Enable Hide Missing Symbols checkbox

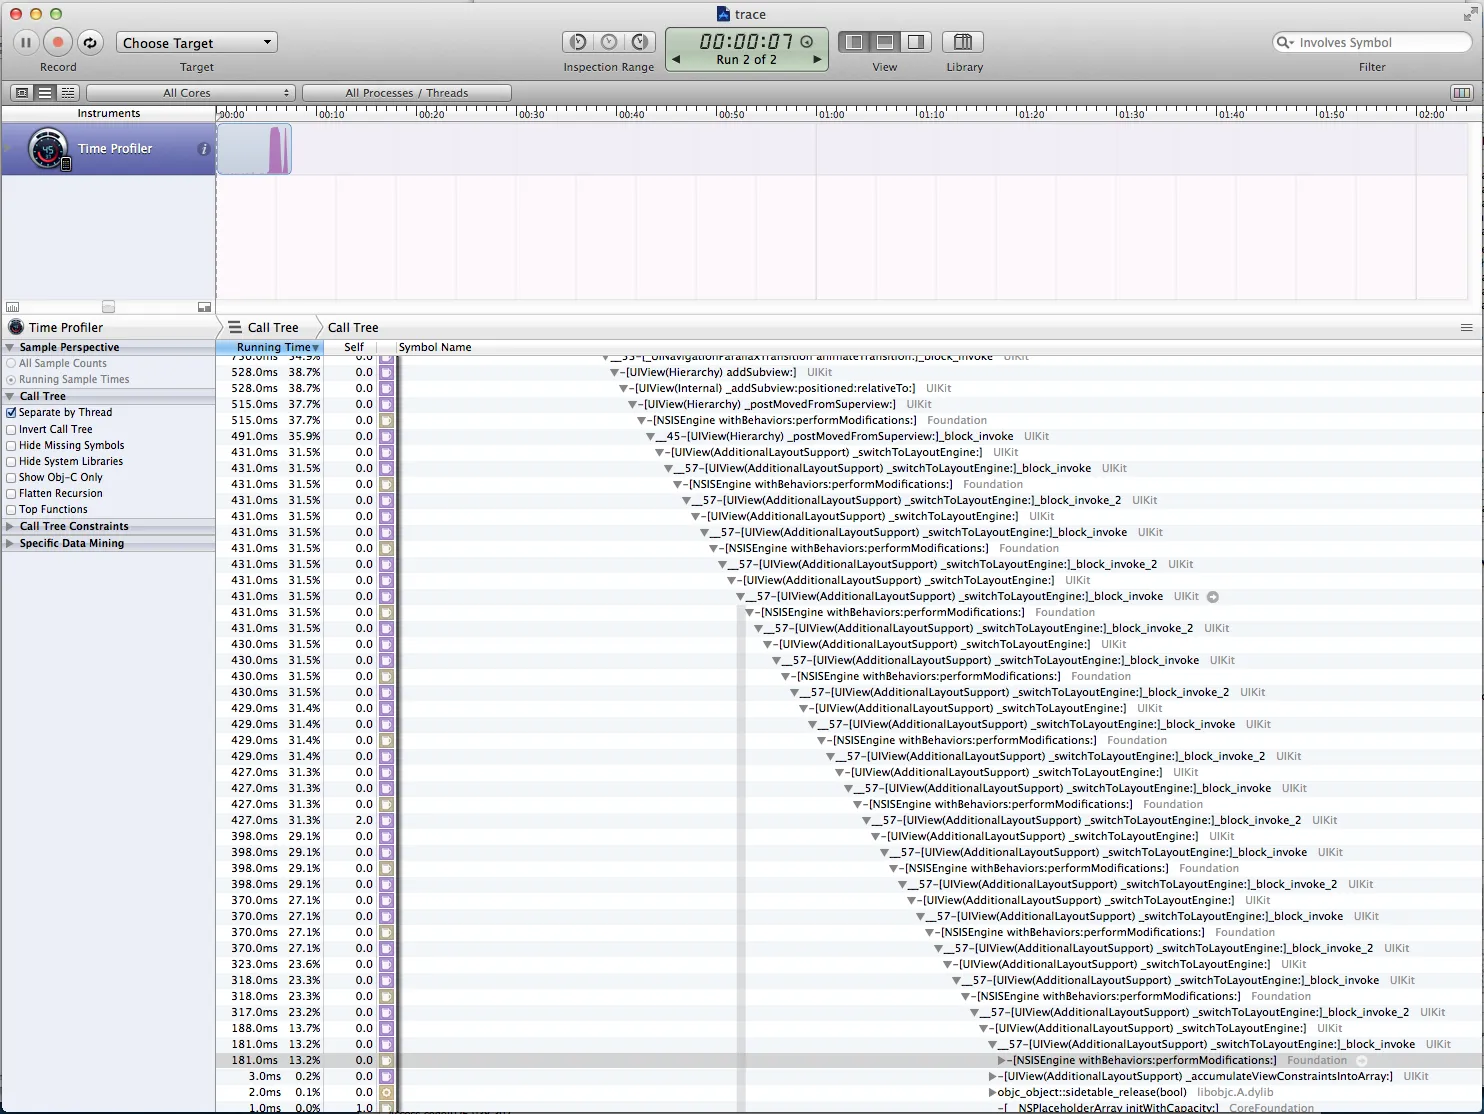(x=11, y=445)
